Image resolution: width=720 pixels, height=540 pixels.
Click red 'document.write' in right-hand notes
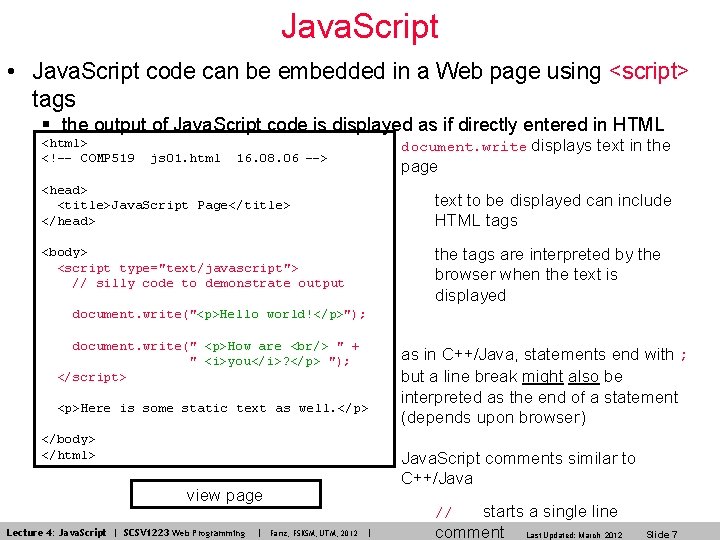(x=464, y=147)
